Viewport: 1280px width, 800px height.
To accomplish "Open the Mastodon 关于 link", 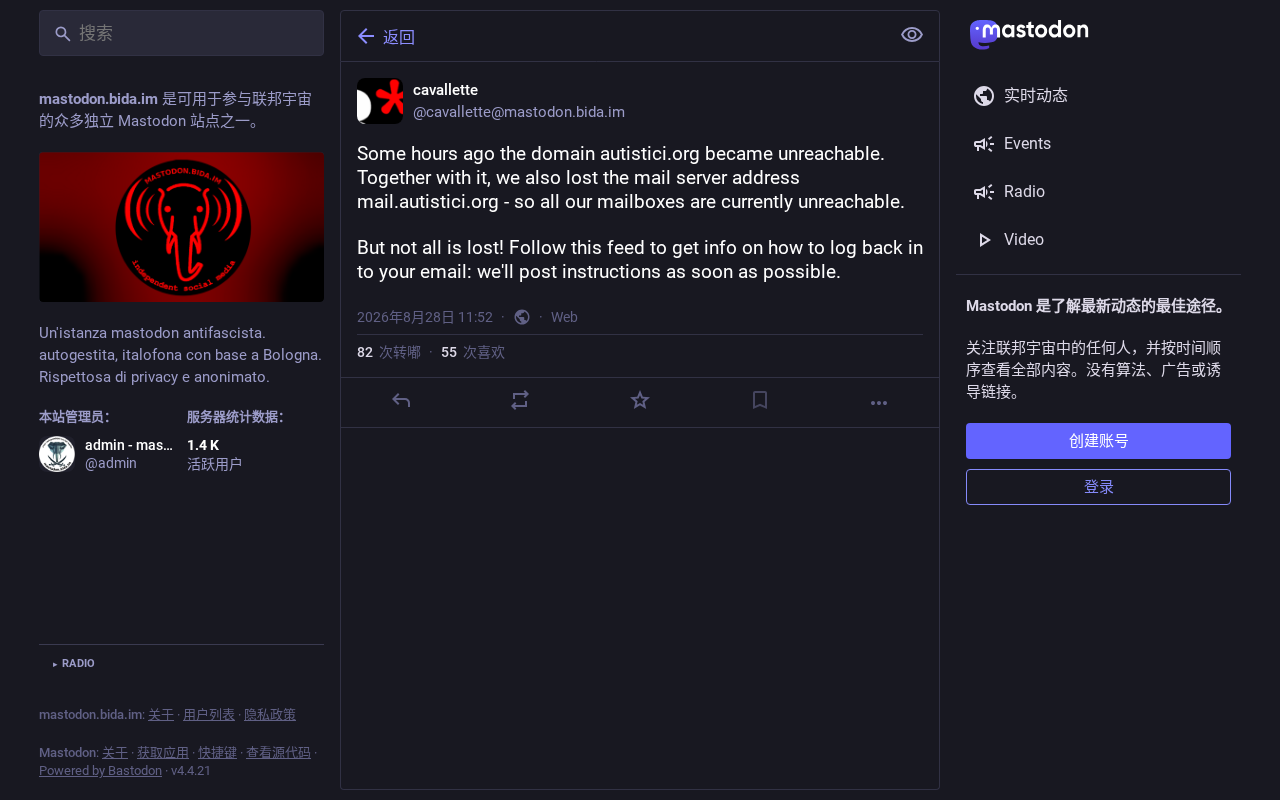I will pos(115,752).
